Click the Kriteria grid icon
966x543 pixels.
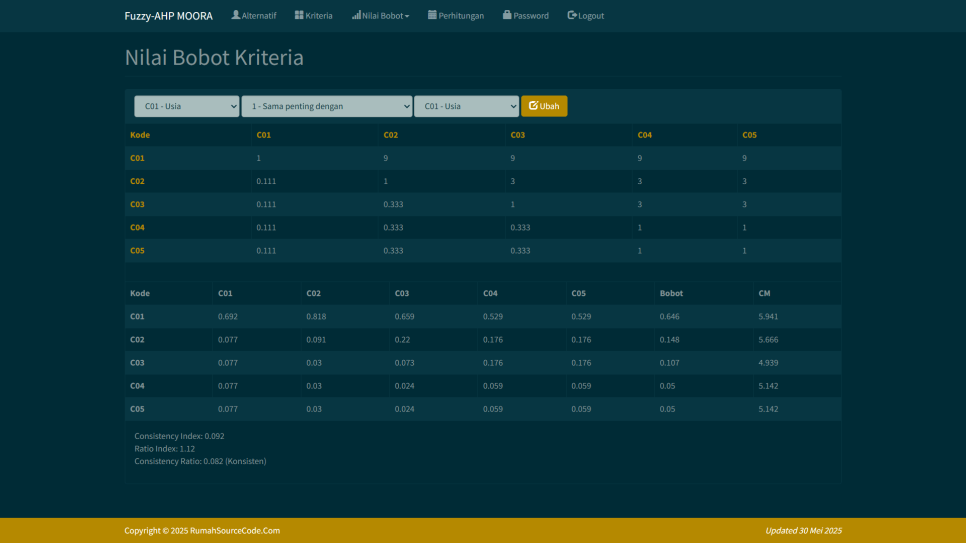click(299, 15)
